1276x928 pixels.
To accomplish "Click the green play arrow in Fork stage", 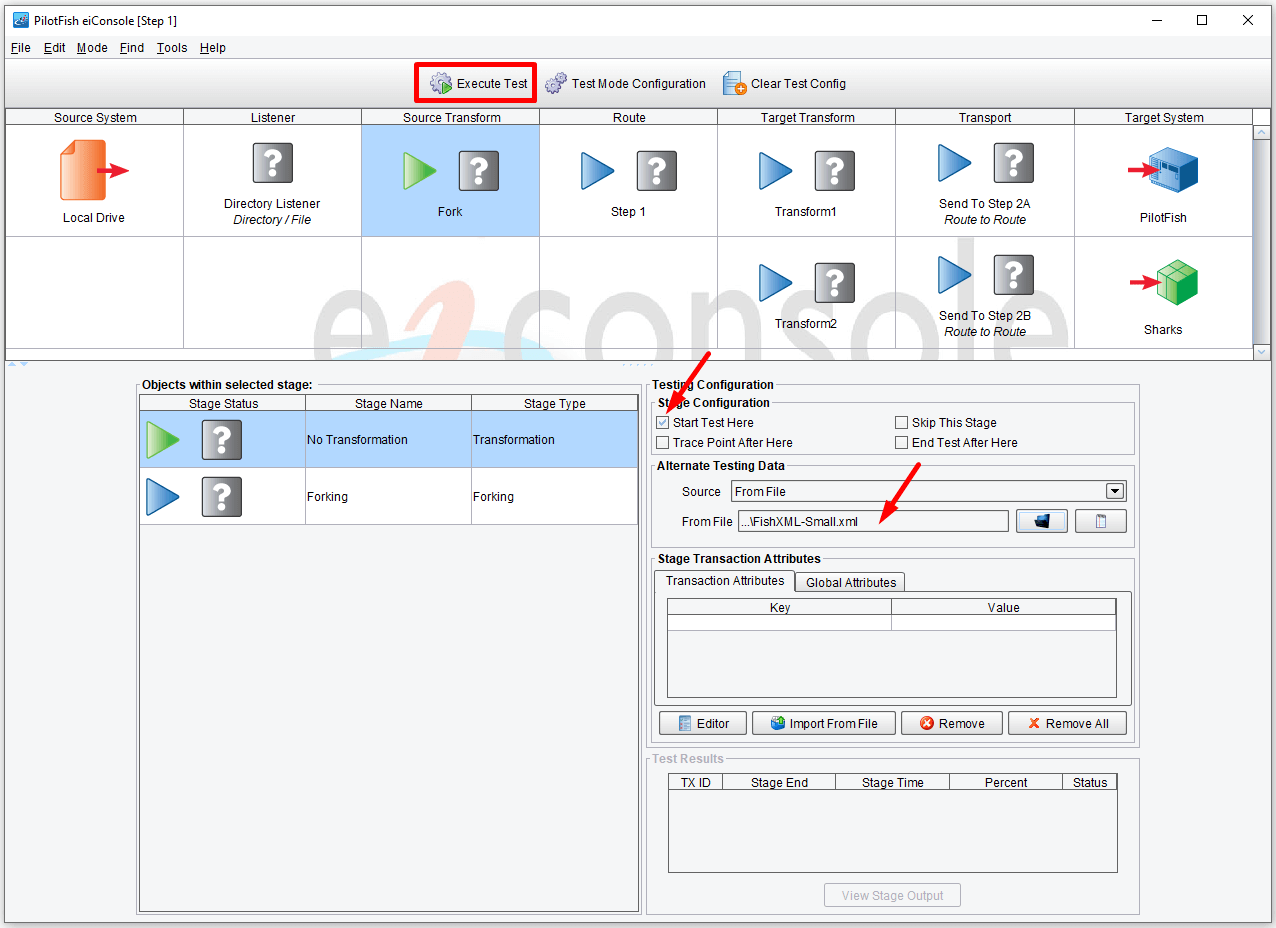I will tap(420, 171).
